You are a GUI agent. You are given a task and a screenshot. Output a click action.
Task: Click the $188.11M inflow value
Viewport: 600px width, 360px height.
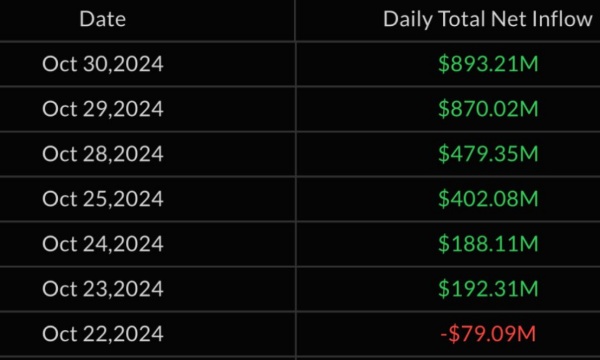click(488, 244)
